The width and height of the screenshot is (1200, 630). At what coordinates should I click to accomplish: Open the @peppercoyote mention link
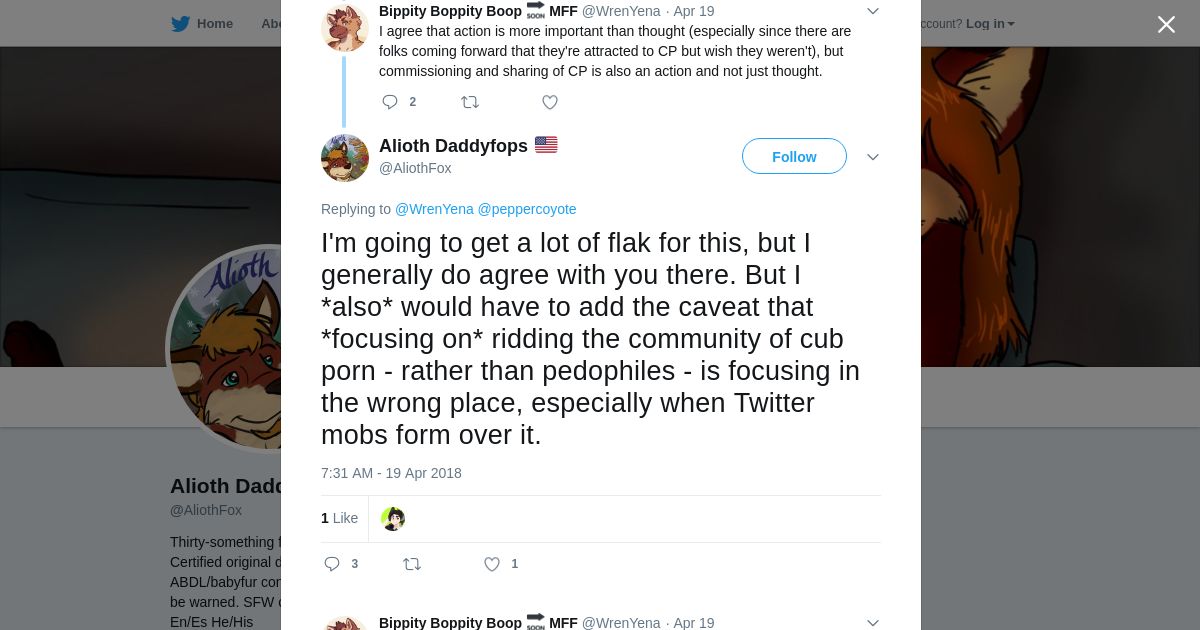click(527, 209)
